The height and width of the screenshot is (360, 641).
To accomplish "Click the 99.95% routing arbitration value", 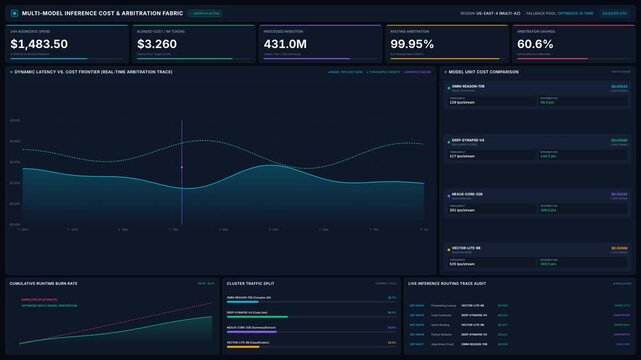I will click(x=412, y=44).
